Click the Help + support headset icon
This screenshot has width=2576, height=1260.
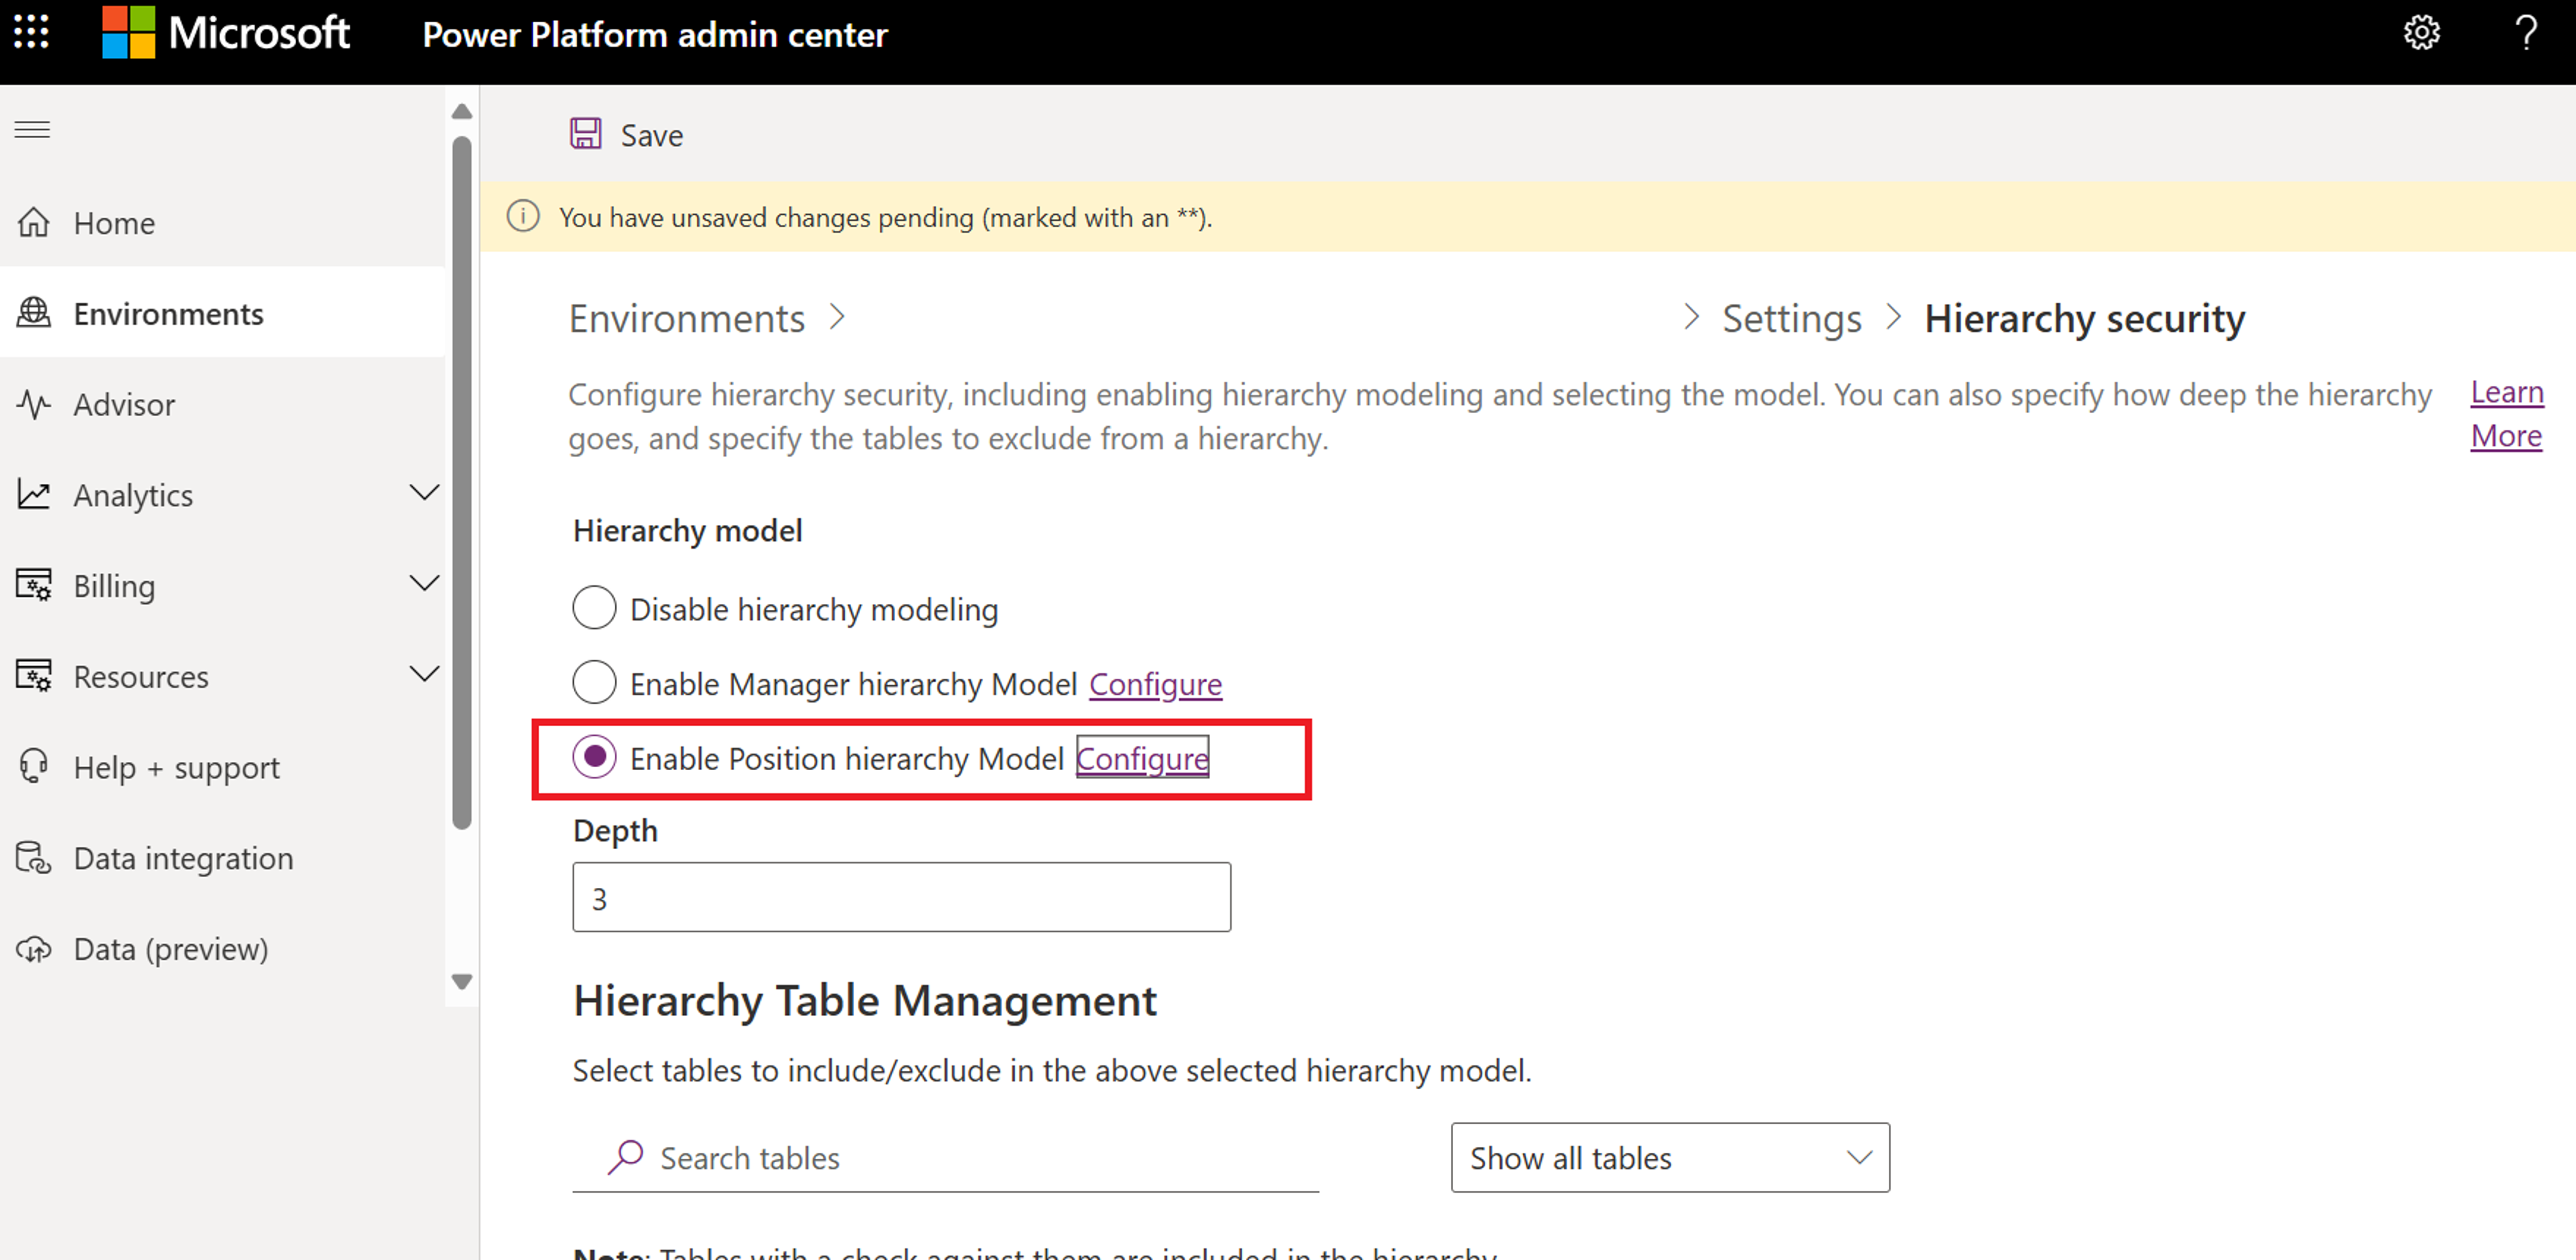(x=34, y=767)
